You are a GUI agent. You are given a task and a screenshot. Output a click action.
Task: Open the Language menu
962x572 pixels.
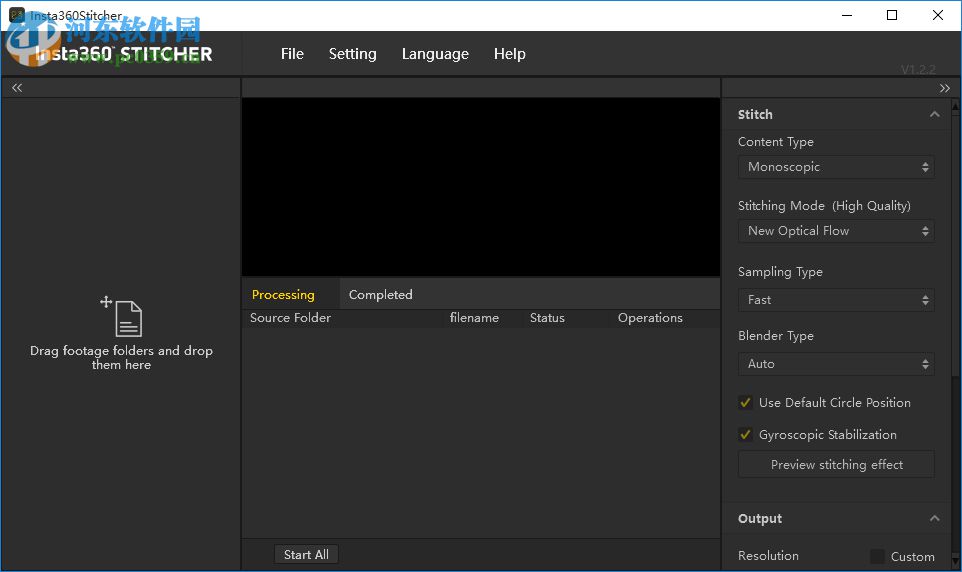[x=435, y=54]
